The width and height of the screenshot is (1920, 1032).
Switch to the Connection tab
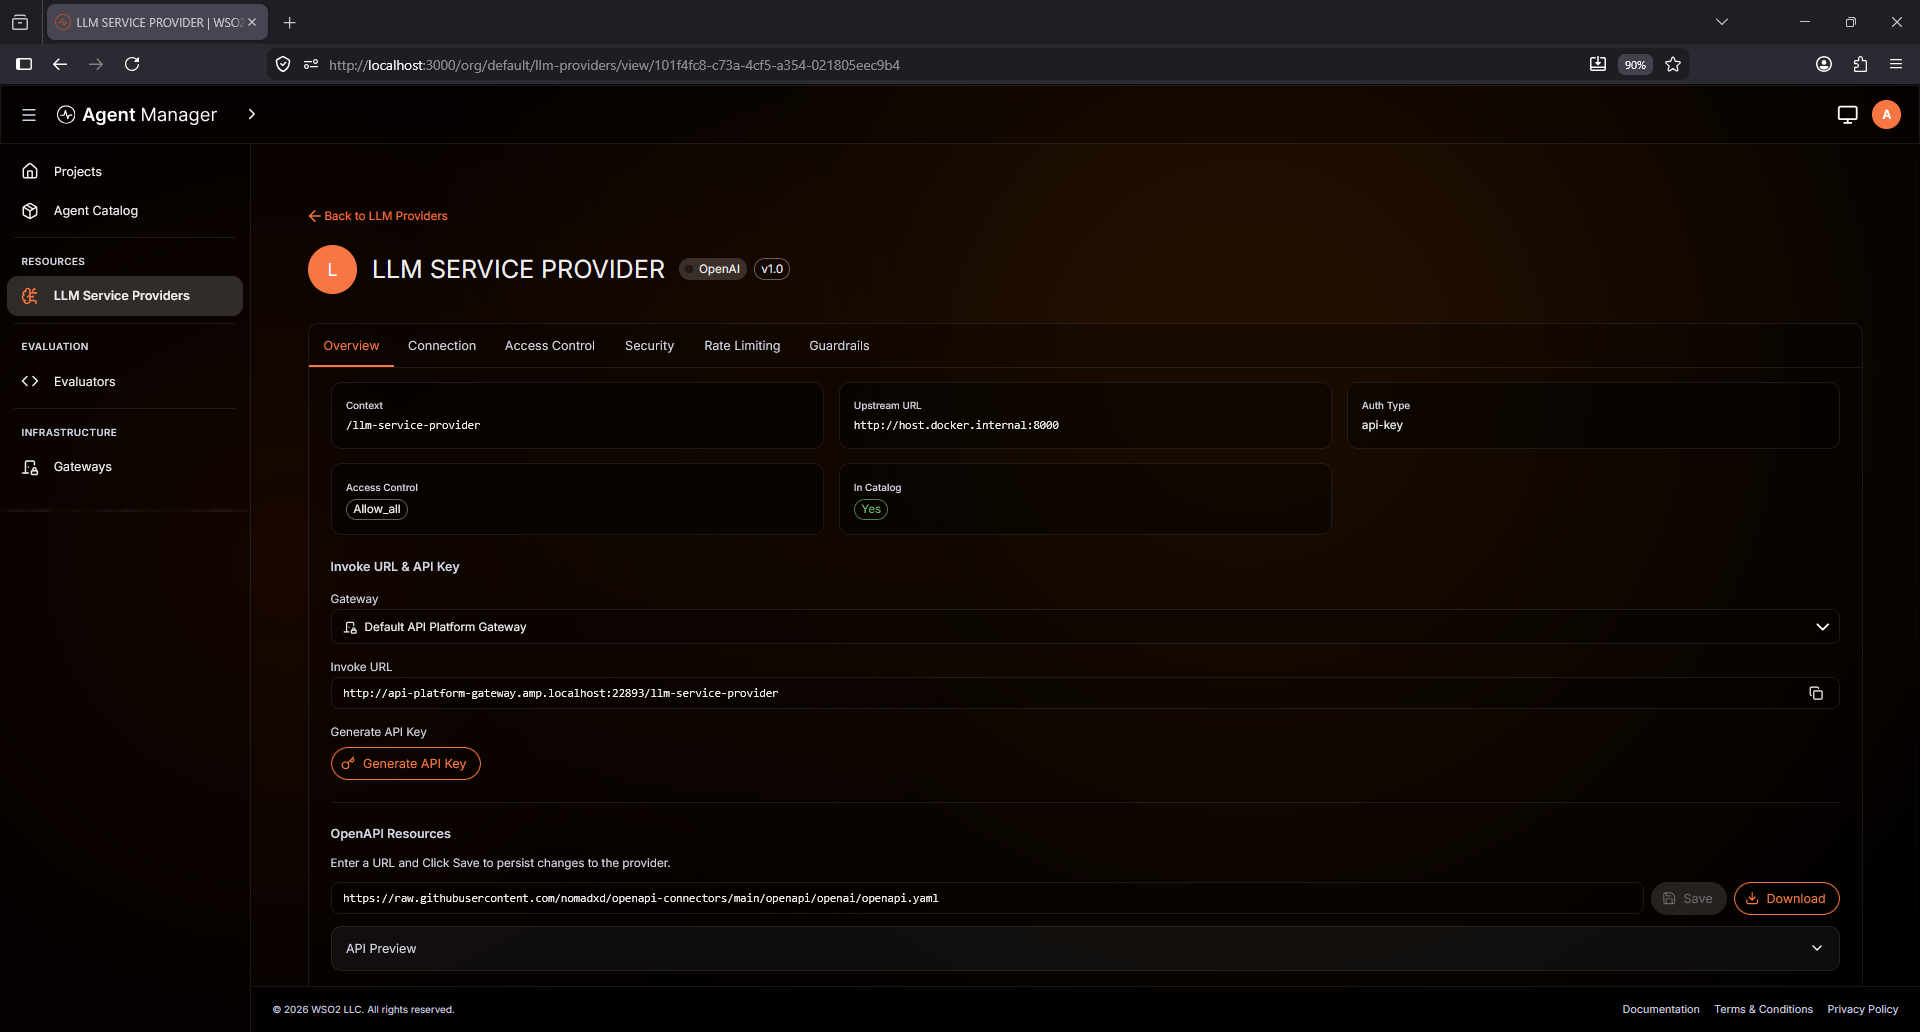[x=442, y=346]
